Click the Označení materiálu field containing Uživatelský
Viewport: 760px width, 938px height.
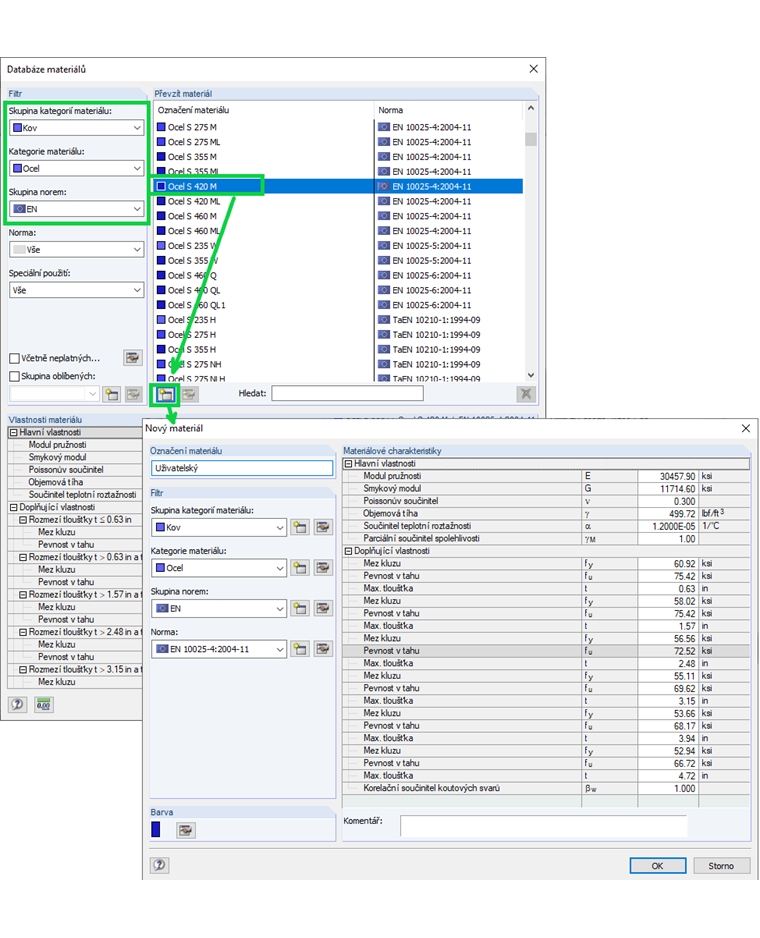click(x=242, y=468)
